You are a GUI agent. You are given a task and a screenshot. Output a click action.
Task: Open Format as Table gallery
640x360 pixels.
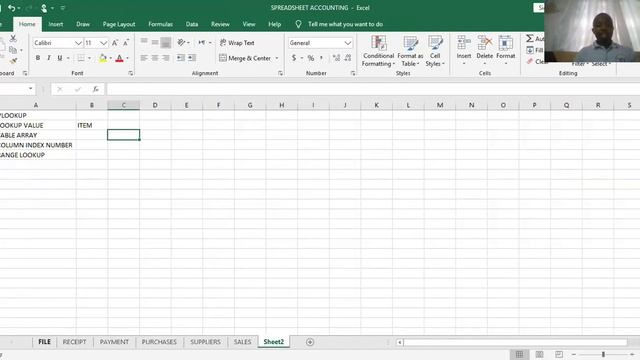[410, 51]
